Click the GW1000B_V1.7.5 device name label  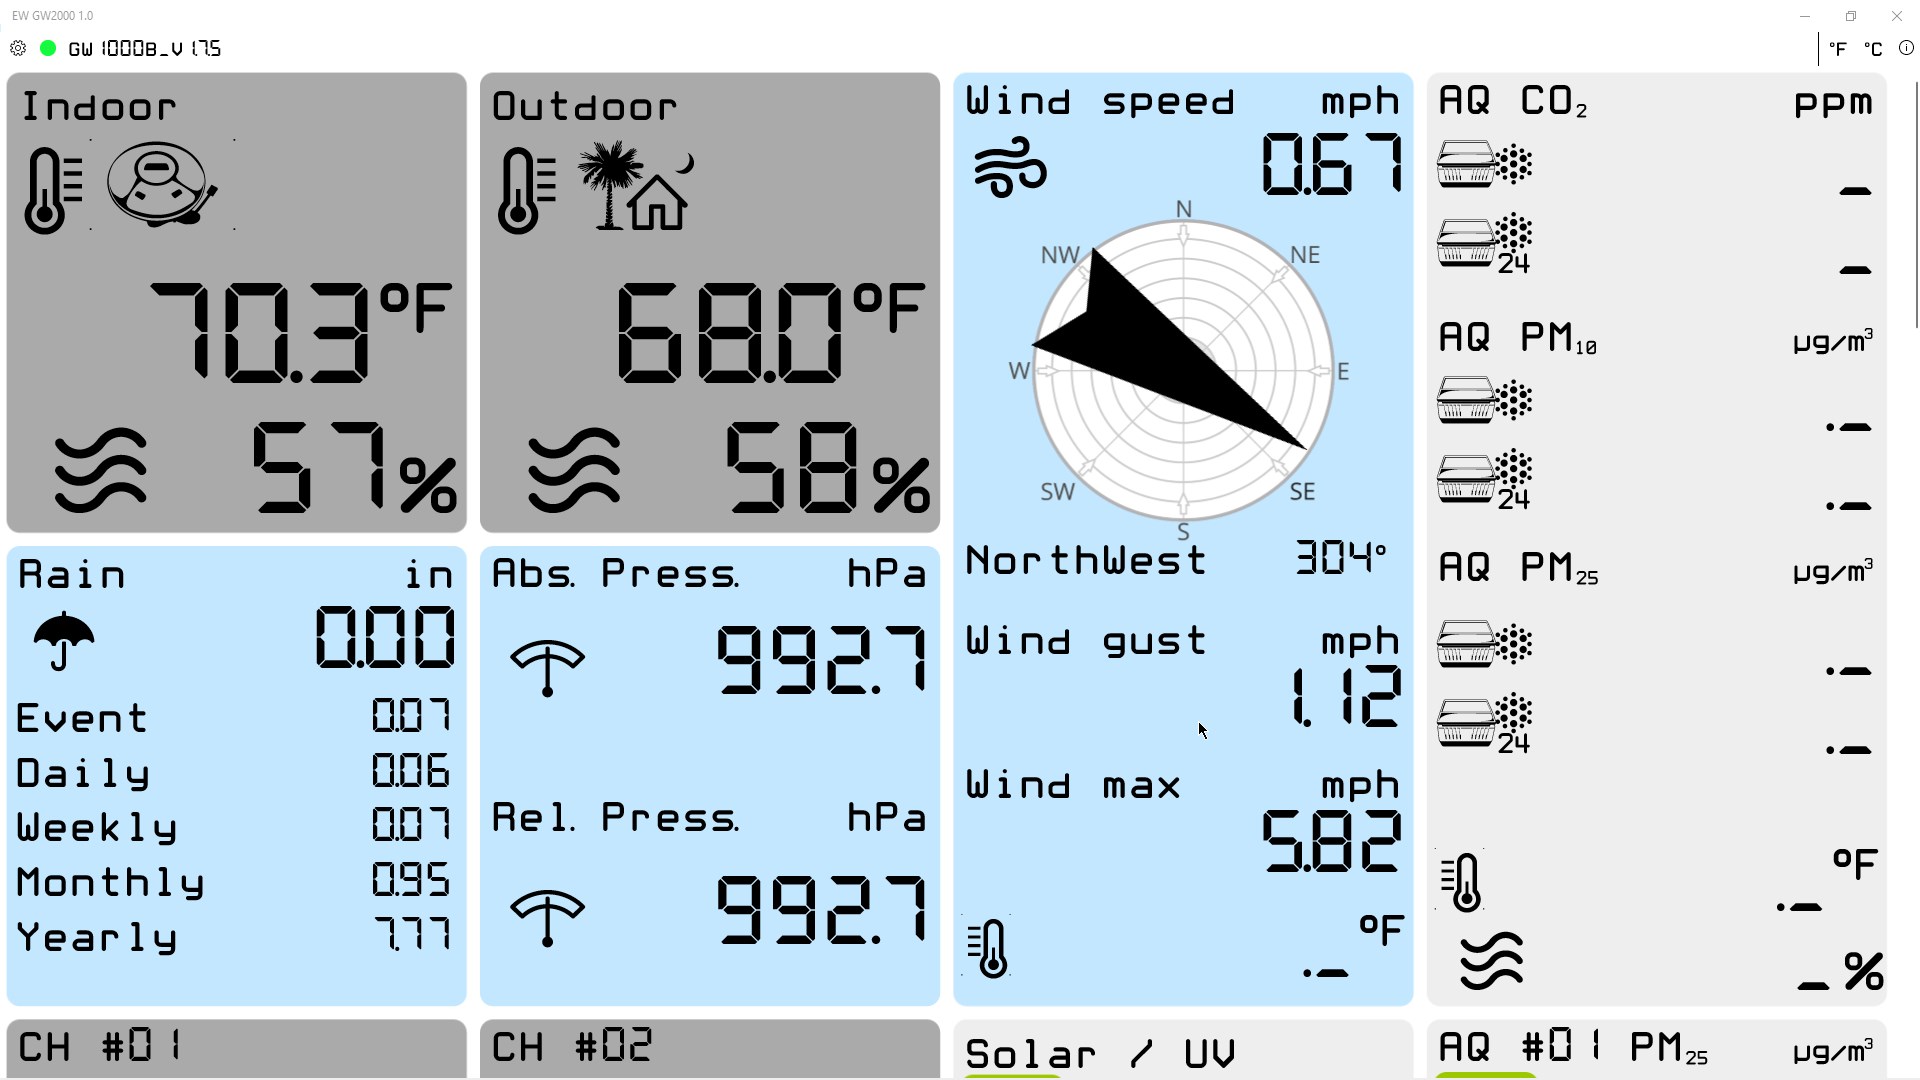point(145,49)
